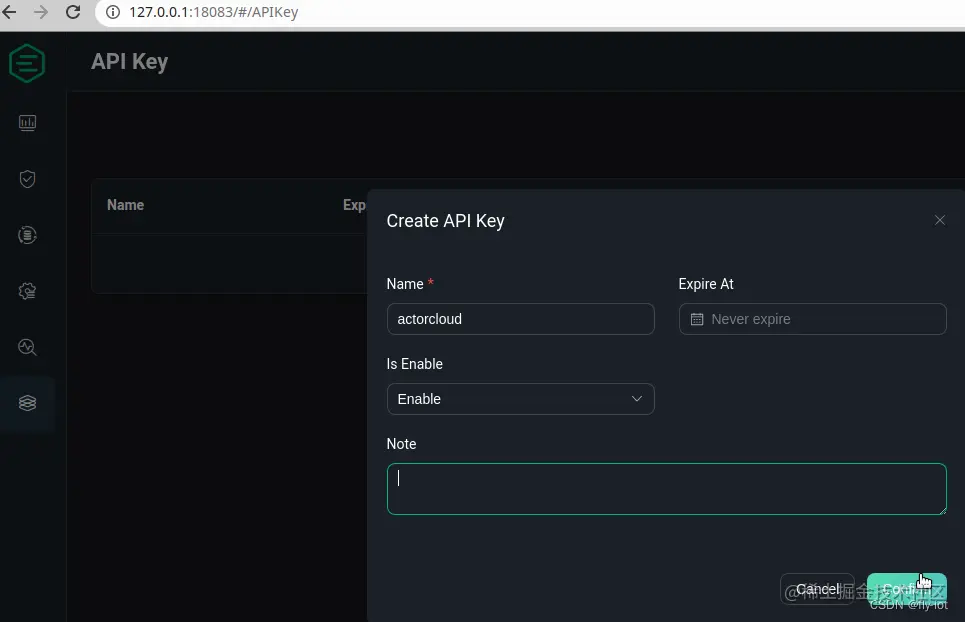The image size is (965, 622).
Task: Click the Note label
Action: (x=401, y=444)
